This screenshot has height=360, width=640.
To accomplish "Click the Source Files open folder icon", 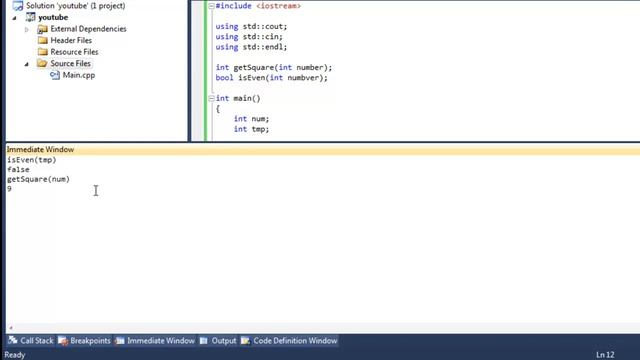I will tap(42, 63).
